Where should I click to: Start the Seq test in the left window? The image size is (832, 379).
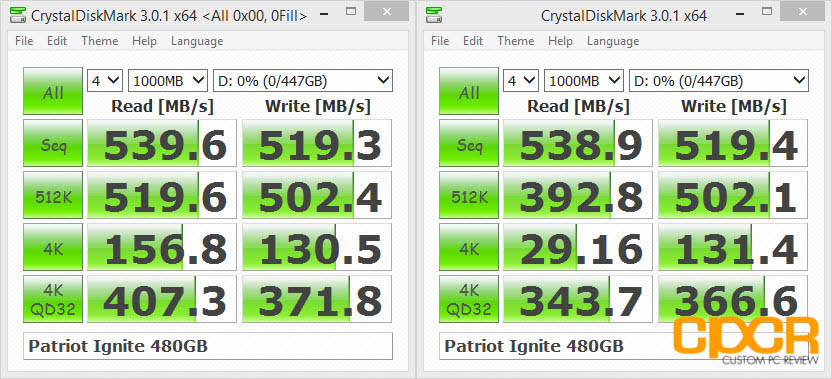click(x=53, y=143)
